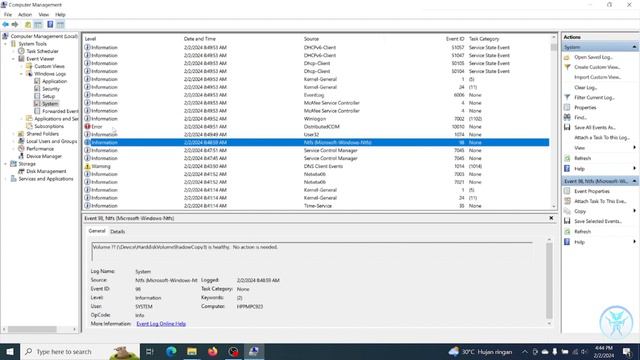The image size is (640, 360).
Task: Select Task Scheduler in the tree
Action: [x=42, y=51]
